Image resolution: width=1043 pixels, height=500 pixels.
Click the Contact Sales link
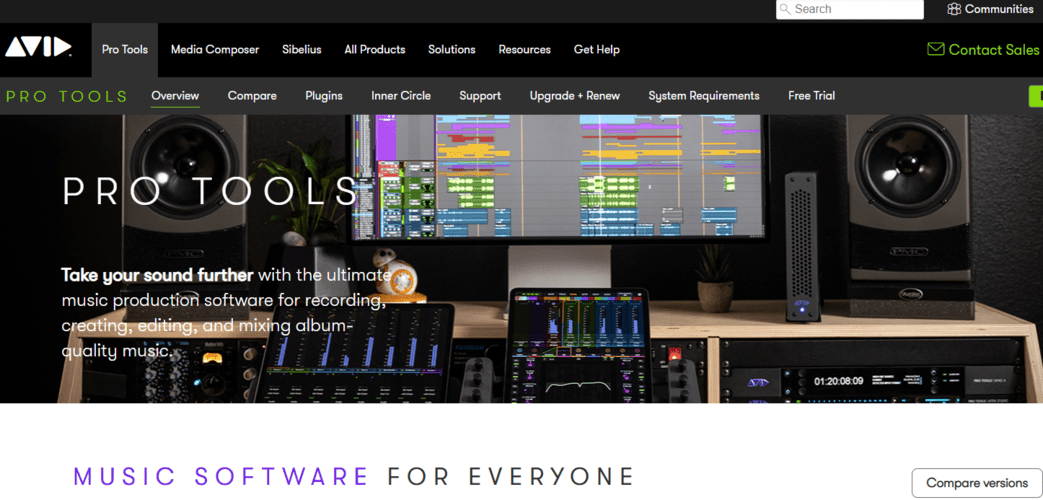[x=983, y=50]
